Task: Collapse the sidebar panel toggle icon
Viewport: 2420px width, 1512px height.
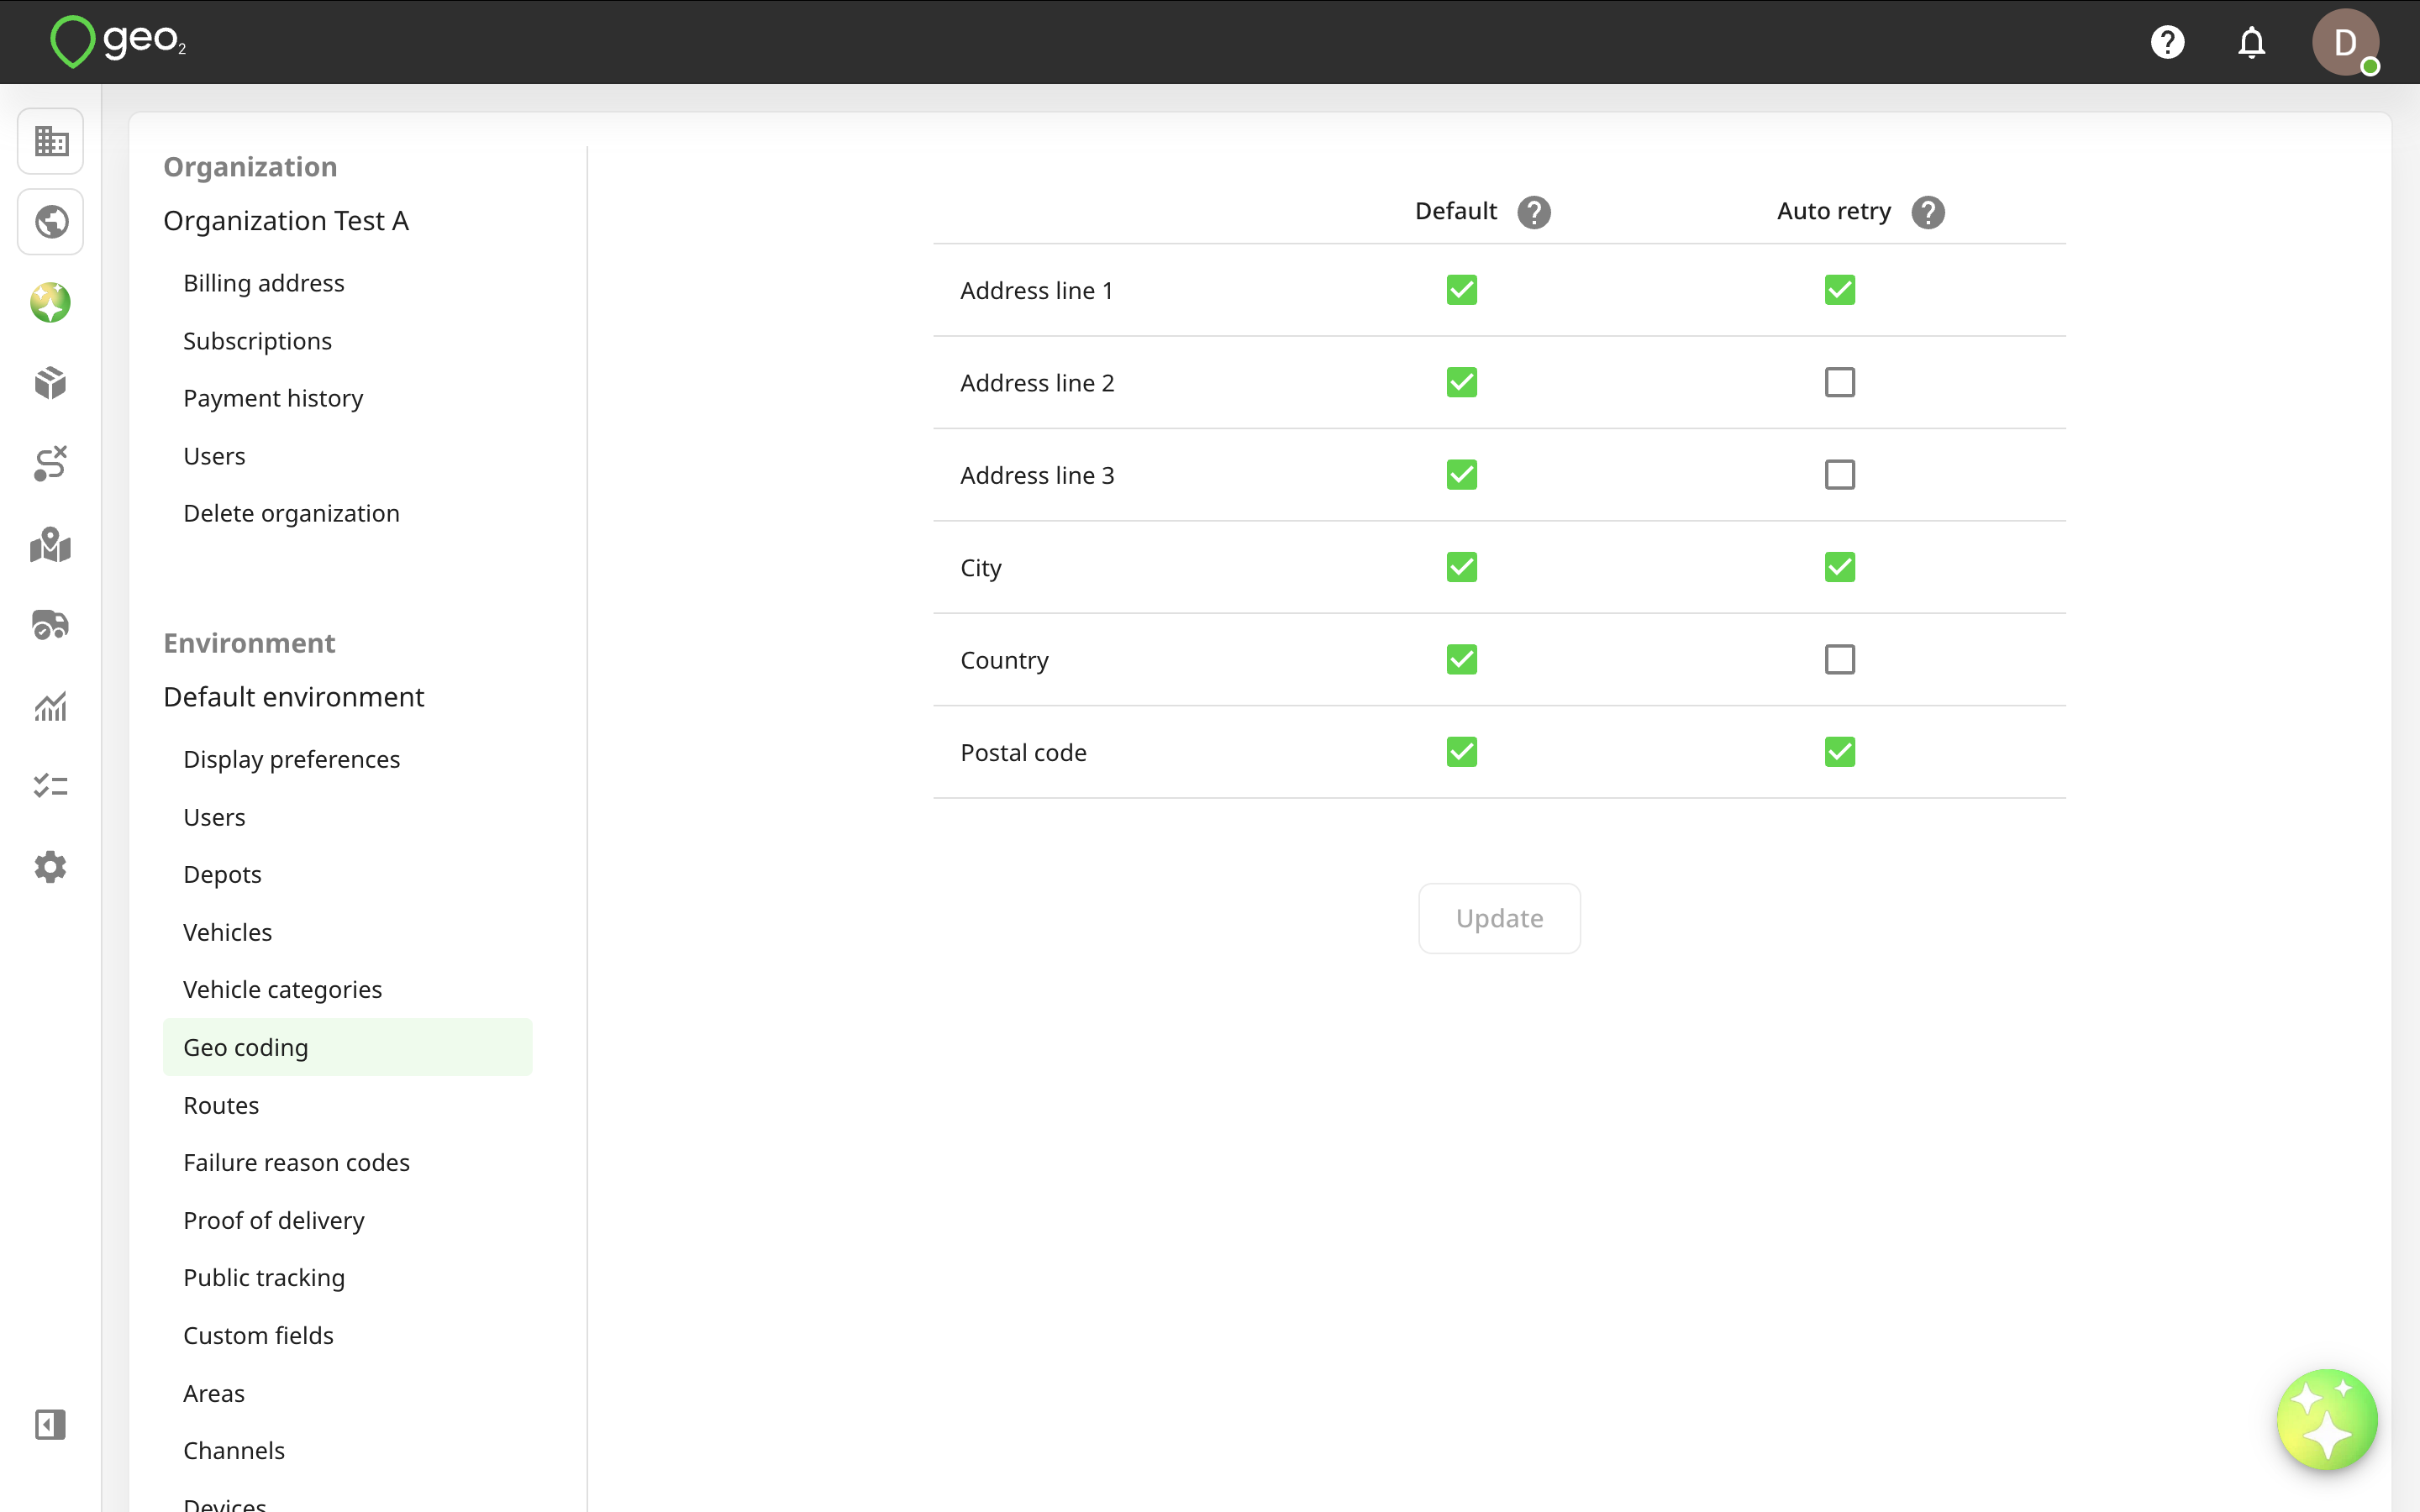Action: [51, 1425]
